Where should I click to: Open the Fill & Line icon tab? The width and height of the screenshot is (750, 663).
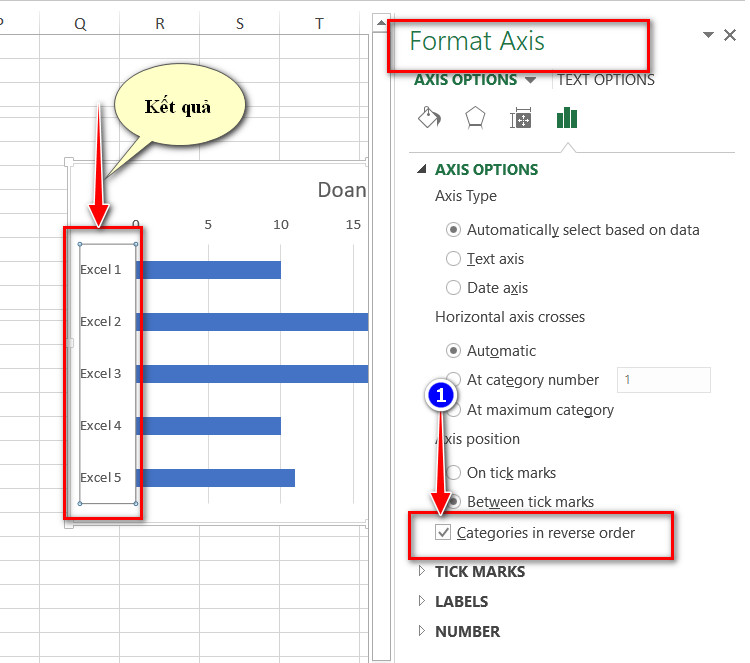pyautogui.click(x=429, y=118)
